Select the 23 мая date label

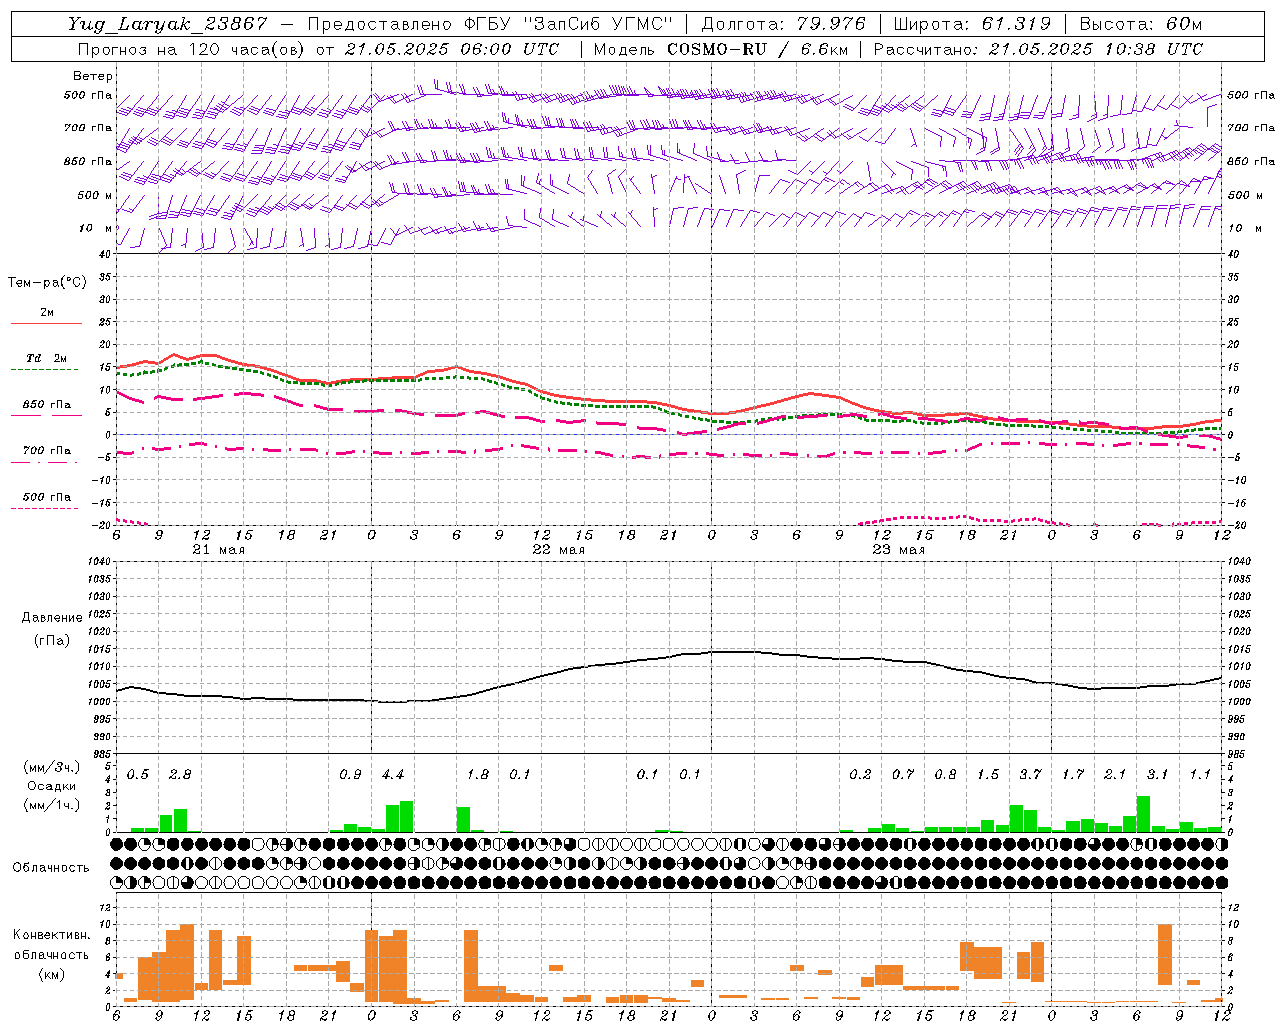898,550
